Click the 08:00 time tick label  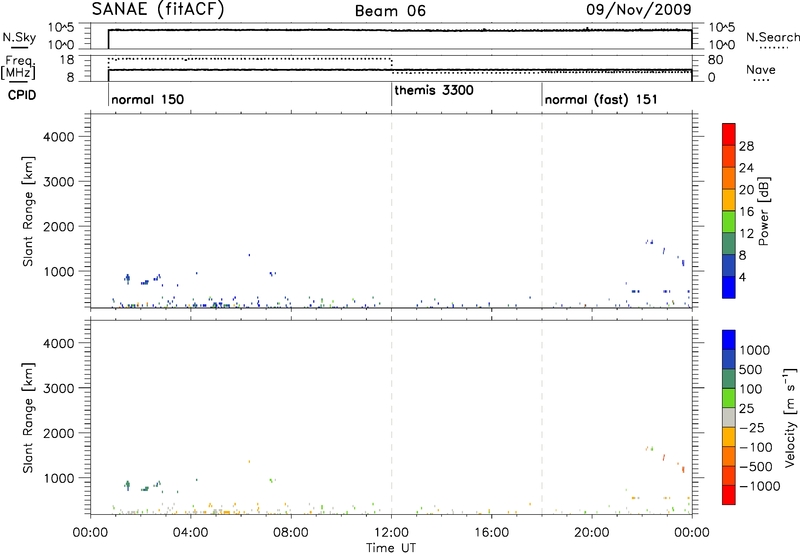291,533
